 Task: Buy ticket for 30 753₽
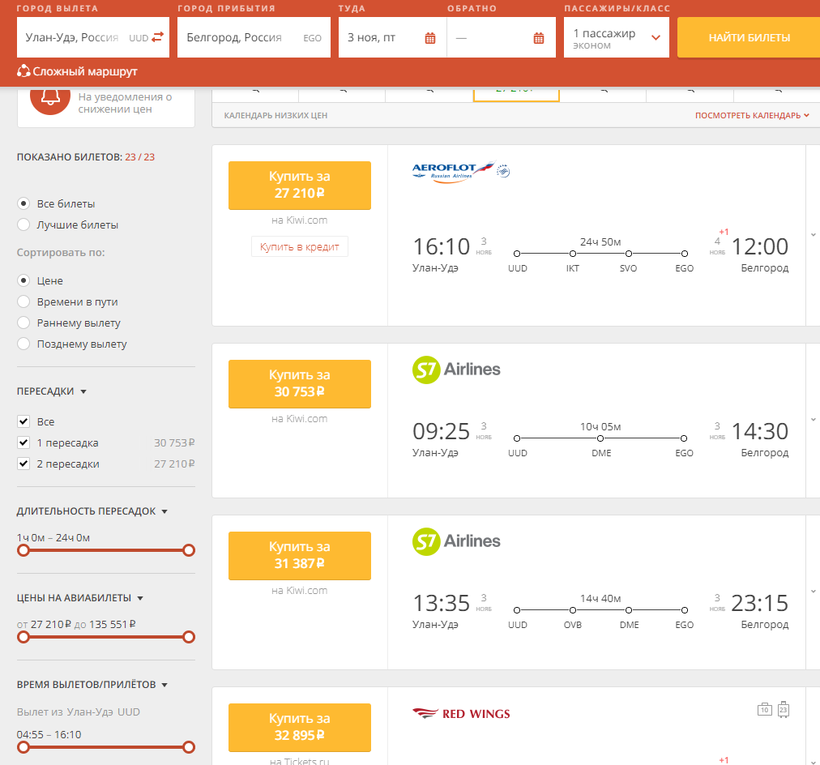pos(300,384)
